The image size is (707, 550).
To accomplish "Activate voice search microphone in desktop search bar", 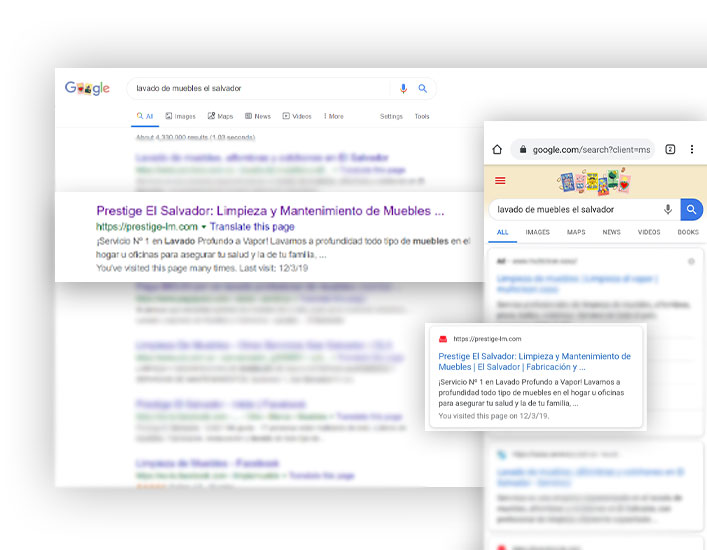I will [x=403, y=88].
